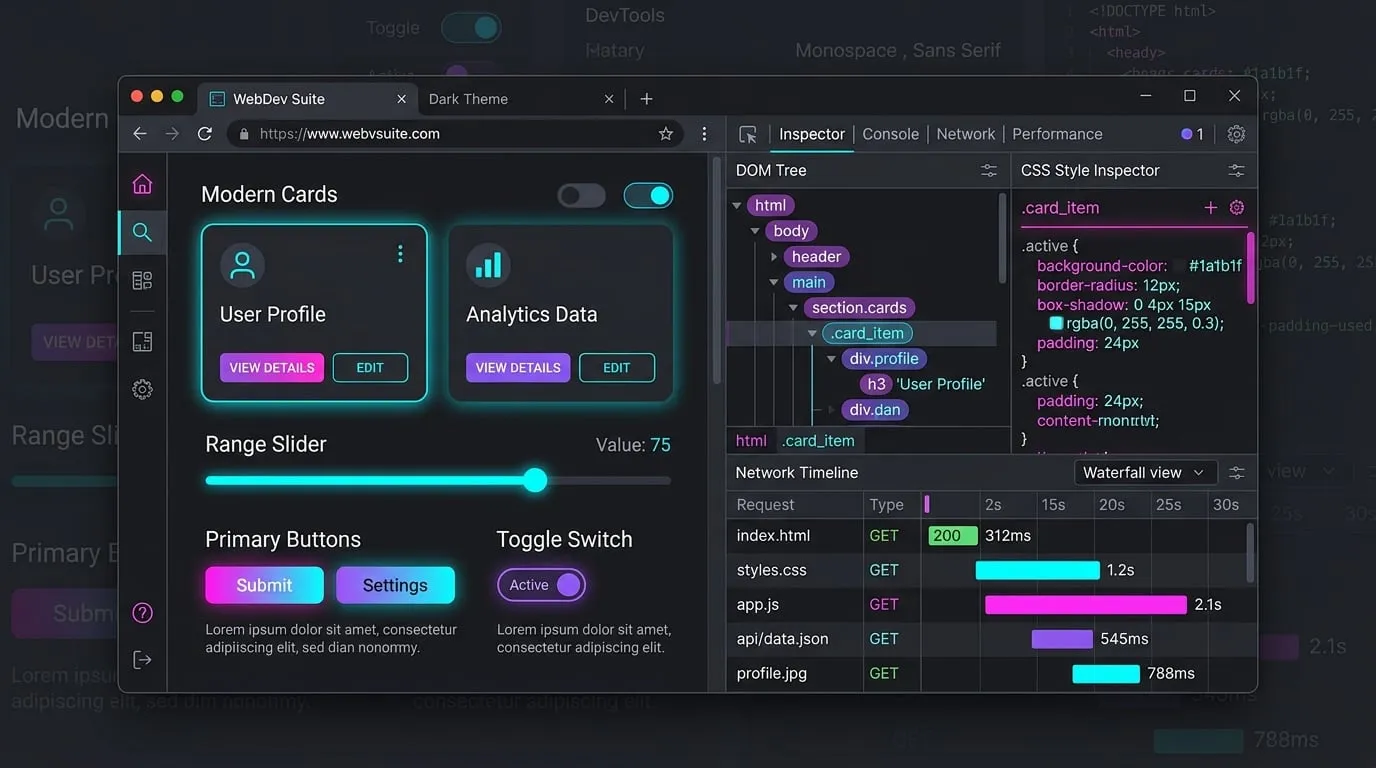1376x768 pixels.
Task: Select the WebDev Suite browser tab
Action: tap(307, 99)
